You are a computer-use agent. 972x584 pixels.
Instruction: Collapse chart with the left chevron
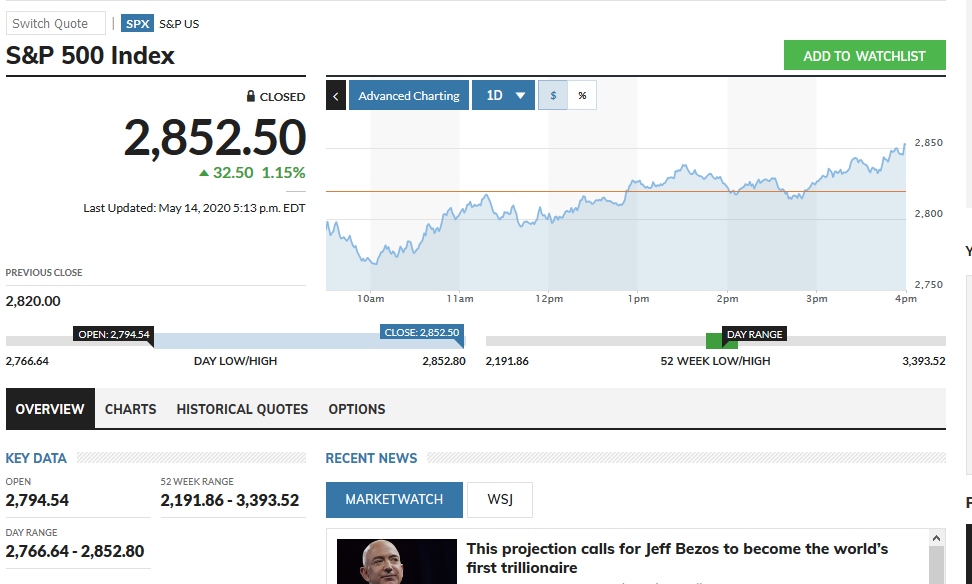(x=336, y=96)
